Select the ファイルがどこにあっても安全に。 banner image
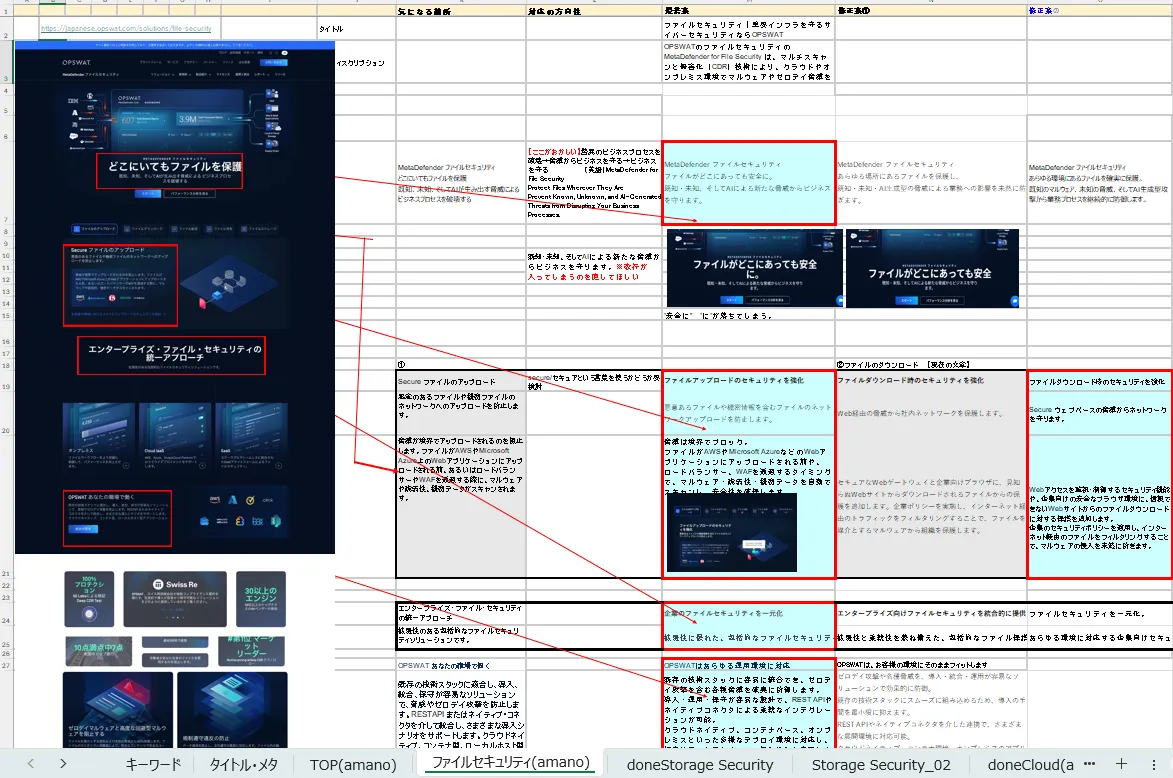This screenshot has width=1173, height=778. tap(754, 269)
